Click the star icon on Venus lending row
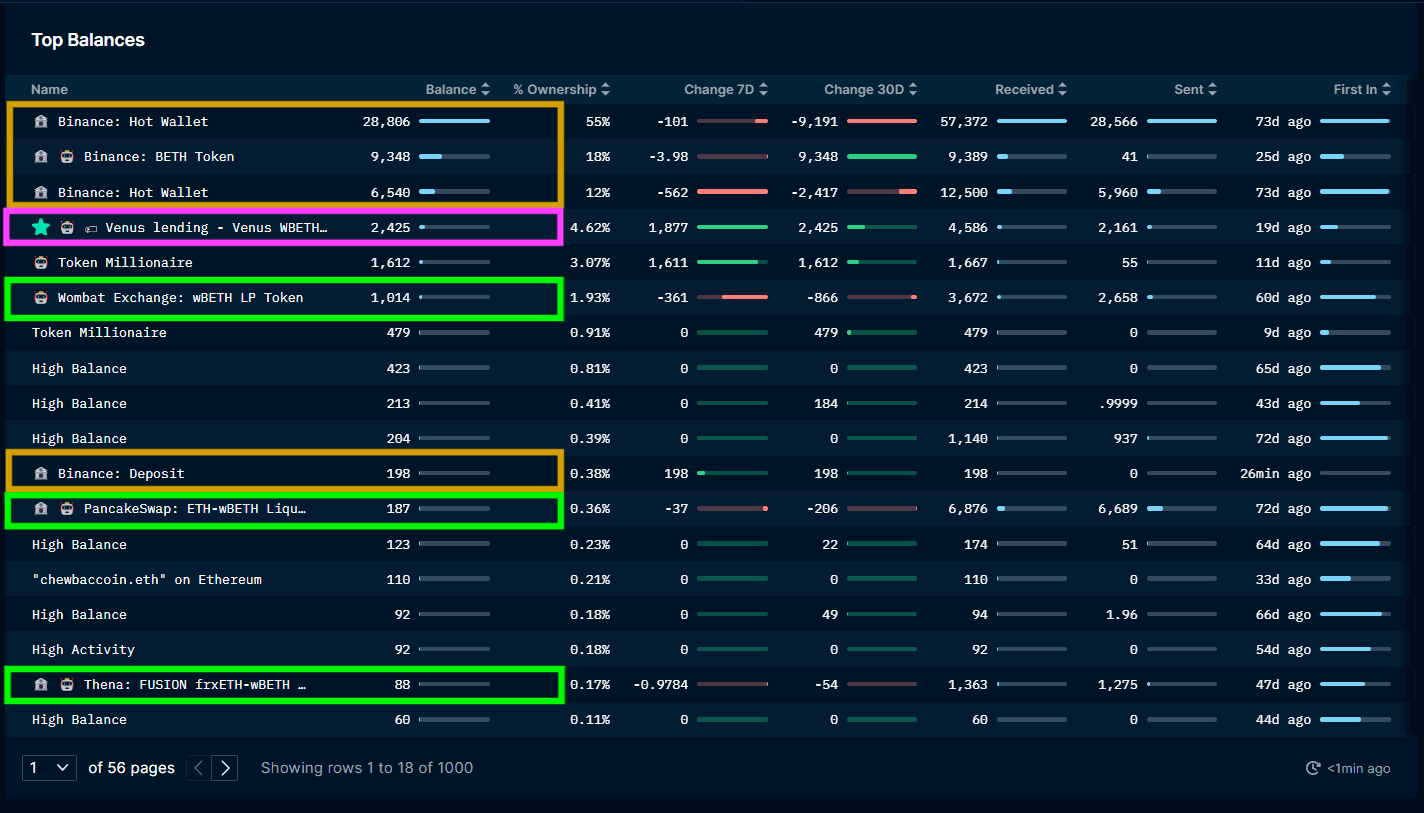 [x=41, y=227]
